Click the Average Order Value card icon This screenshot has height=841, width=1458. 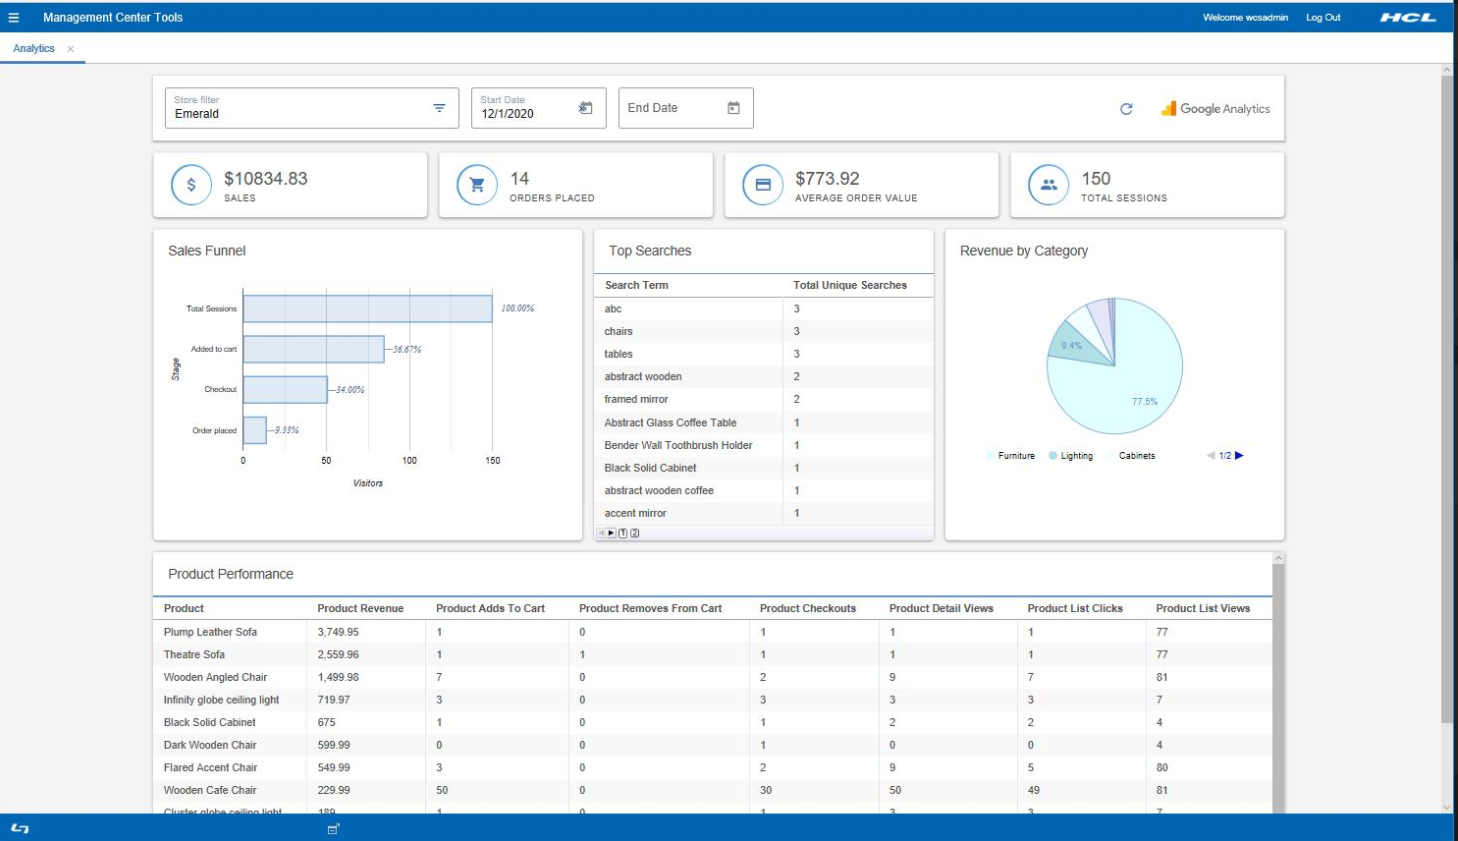coord(762,185)
